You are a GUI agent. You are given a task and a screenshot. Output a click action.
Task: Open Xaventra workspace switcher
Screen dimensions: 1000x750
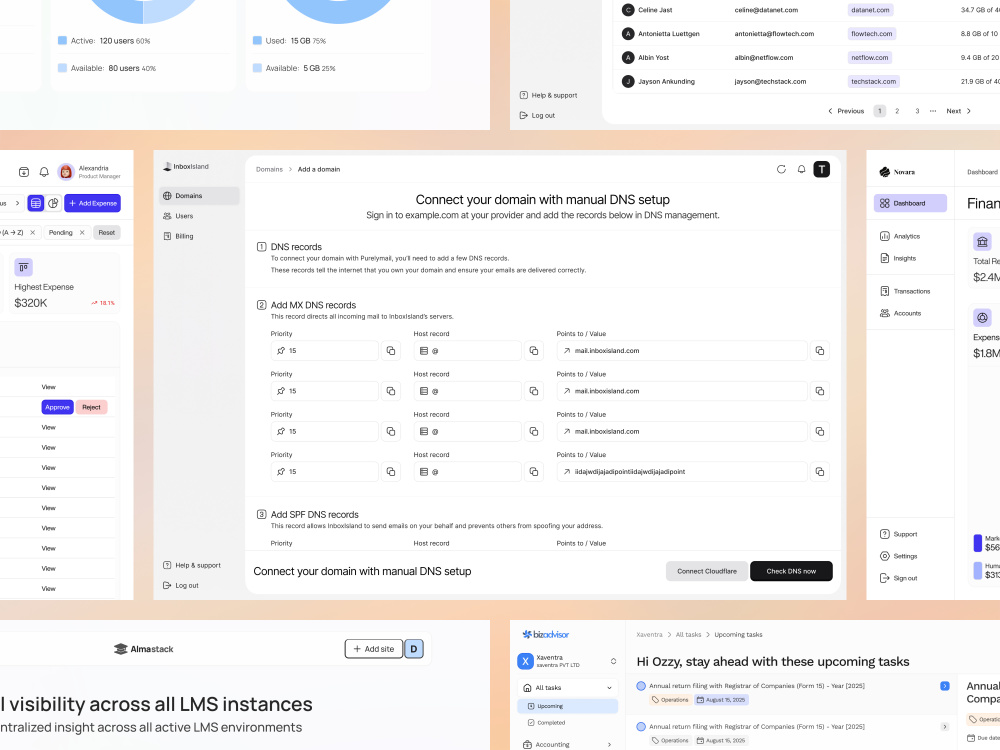567,661
